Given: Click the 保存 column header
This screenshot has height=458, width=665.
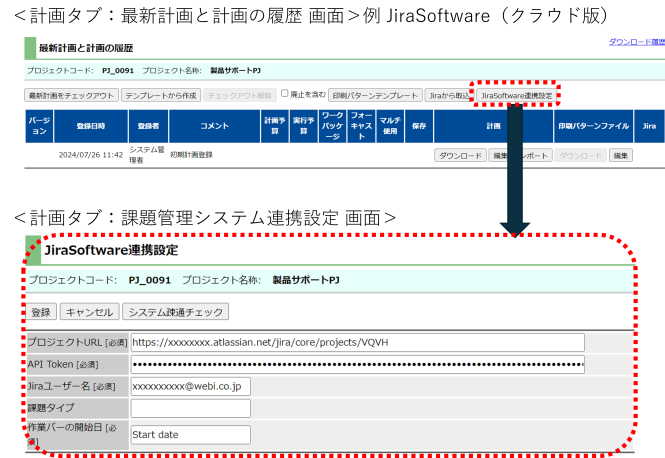Looking at the screenshot, I should pos(419,126).
